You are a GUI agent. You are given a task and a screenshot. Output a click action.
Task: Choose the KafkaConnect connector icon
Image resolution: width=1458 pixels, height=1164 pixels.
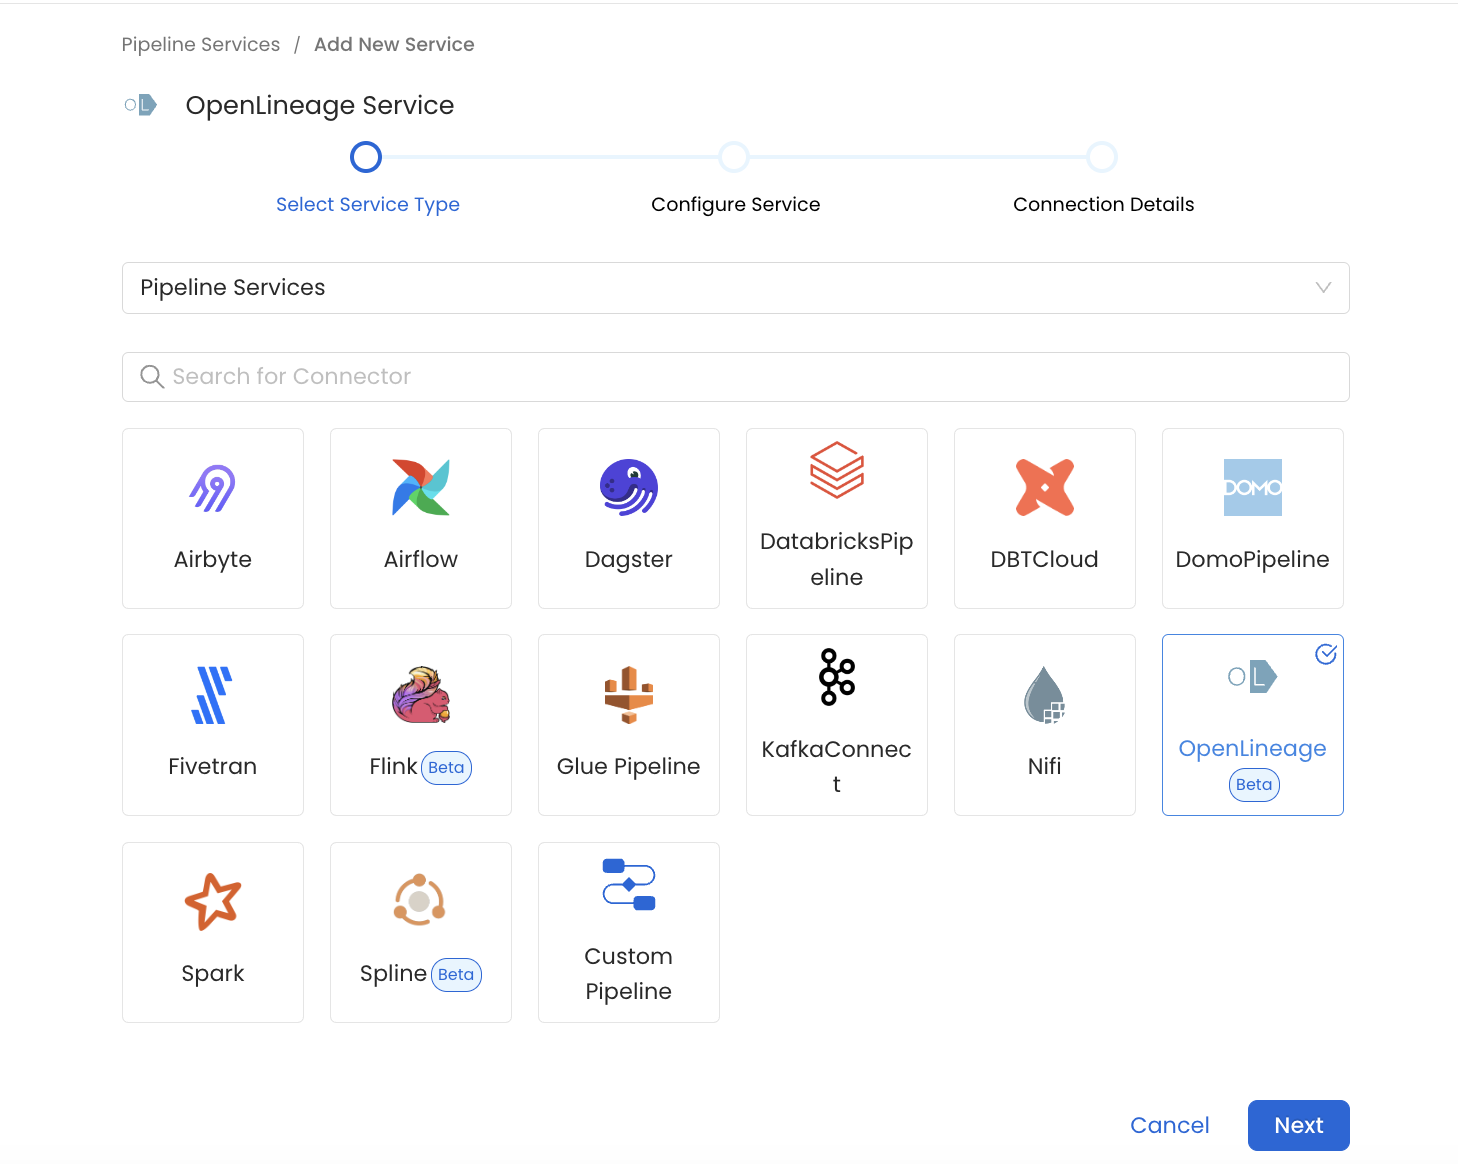tap(836, 677)
